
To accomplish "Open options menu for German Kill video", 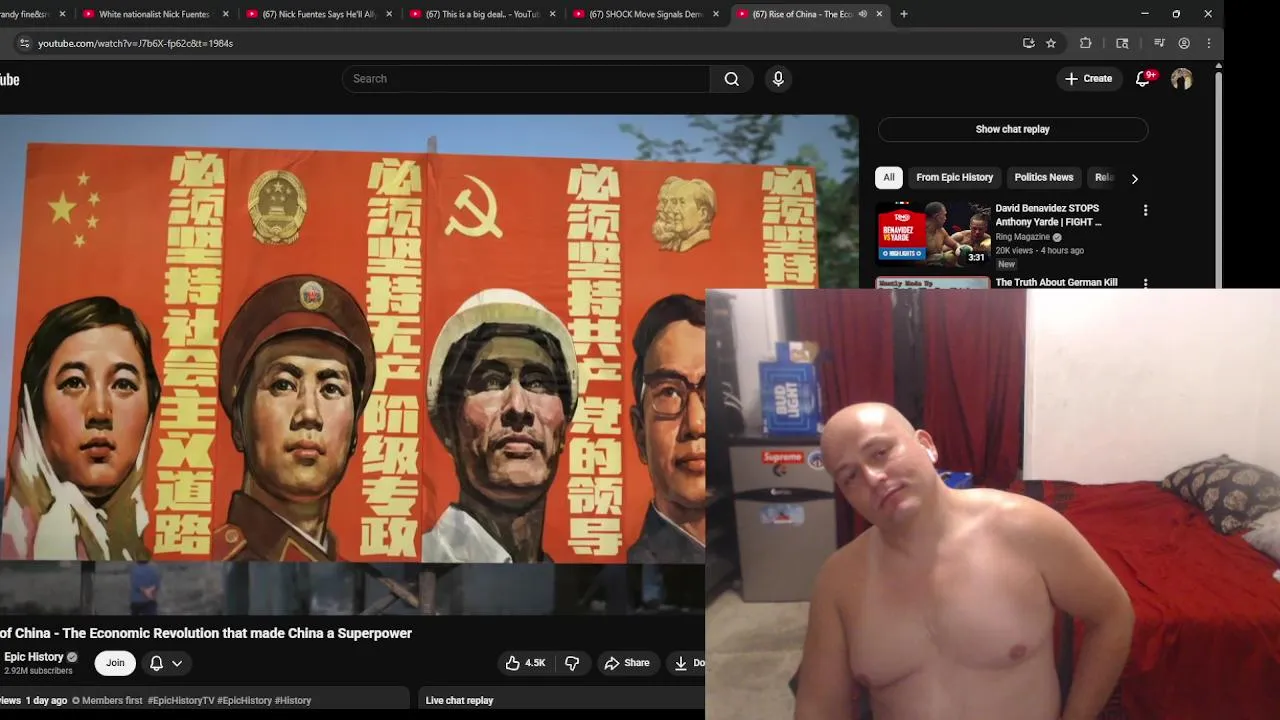I will pos(1145,283).
